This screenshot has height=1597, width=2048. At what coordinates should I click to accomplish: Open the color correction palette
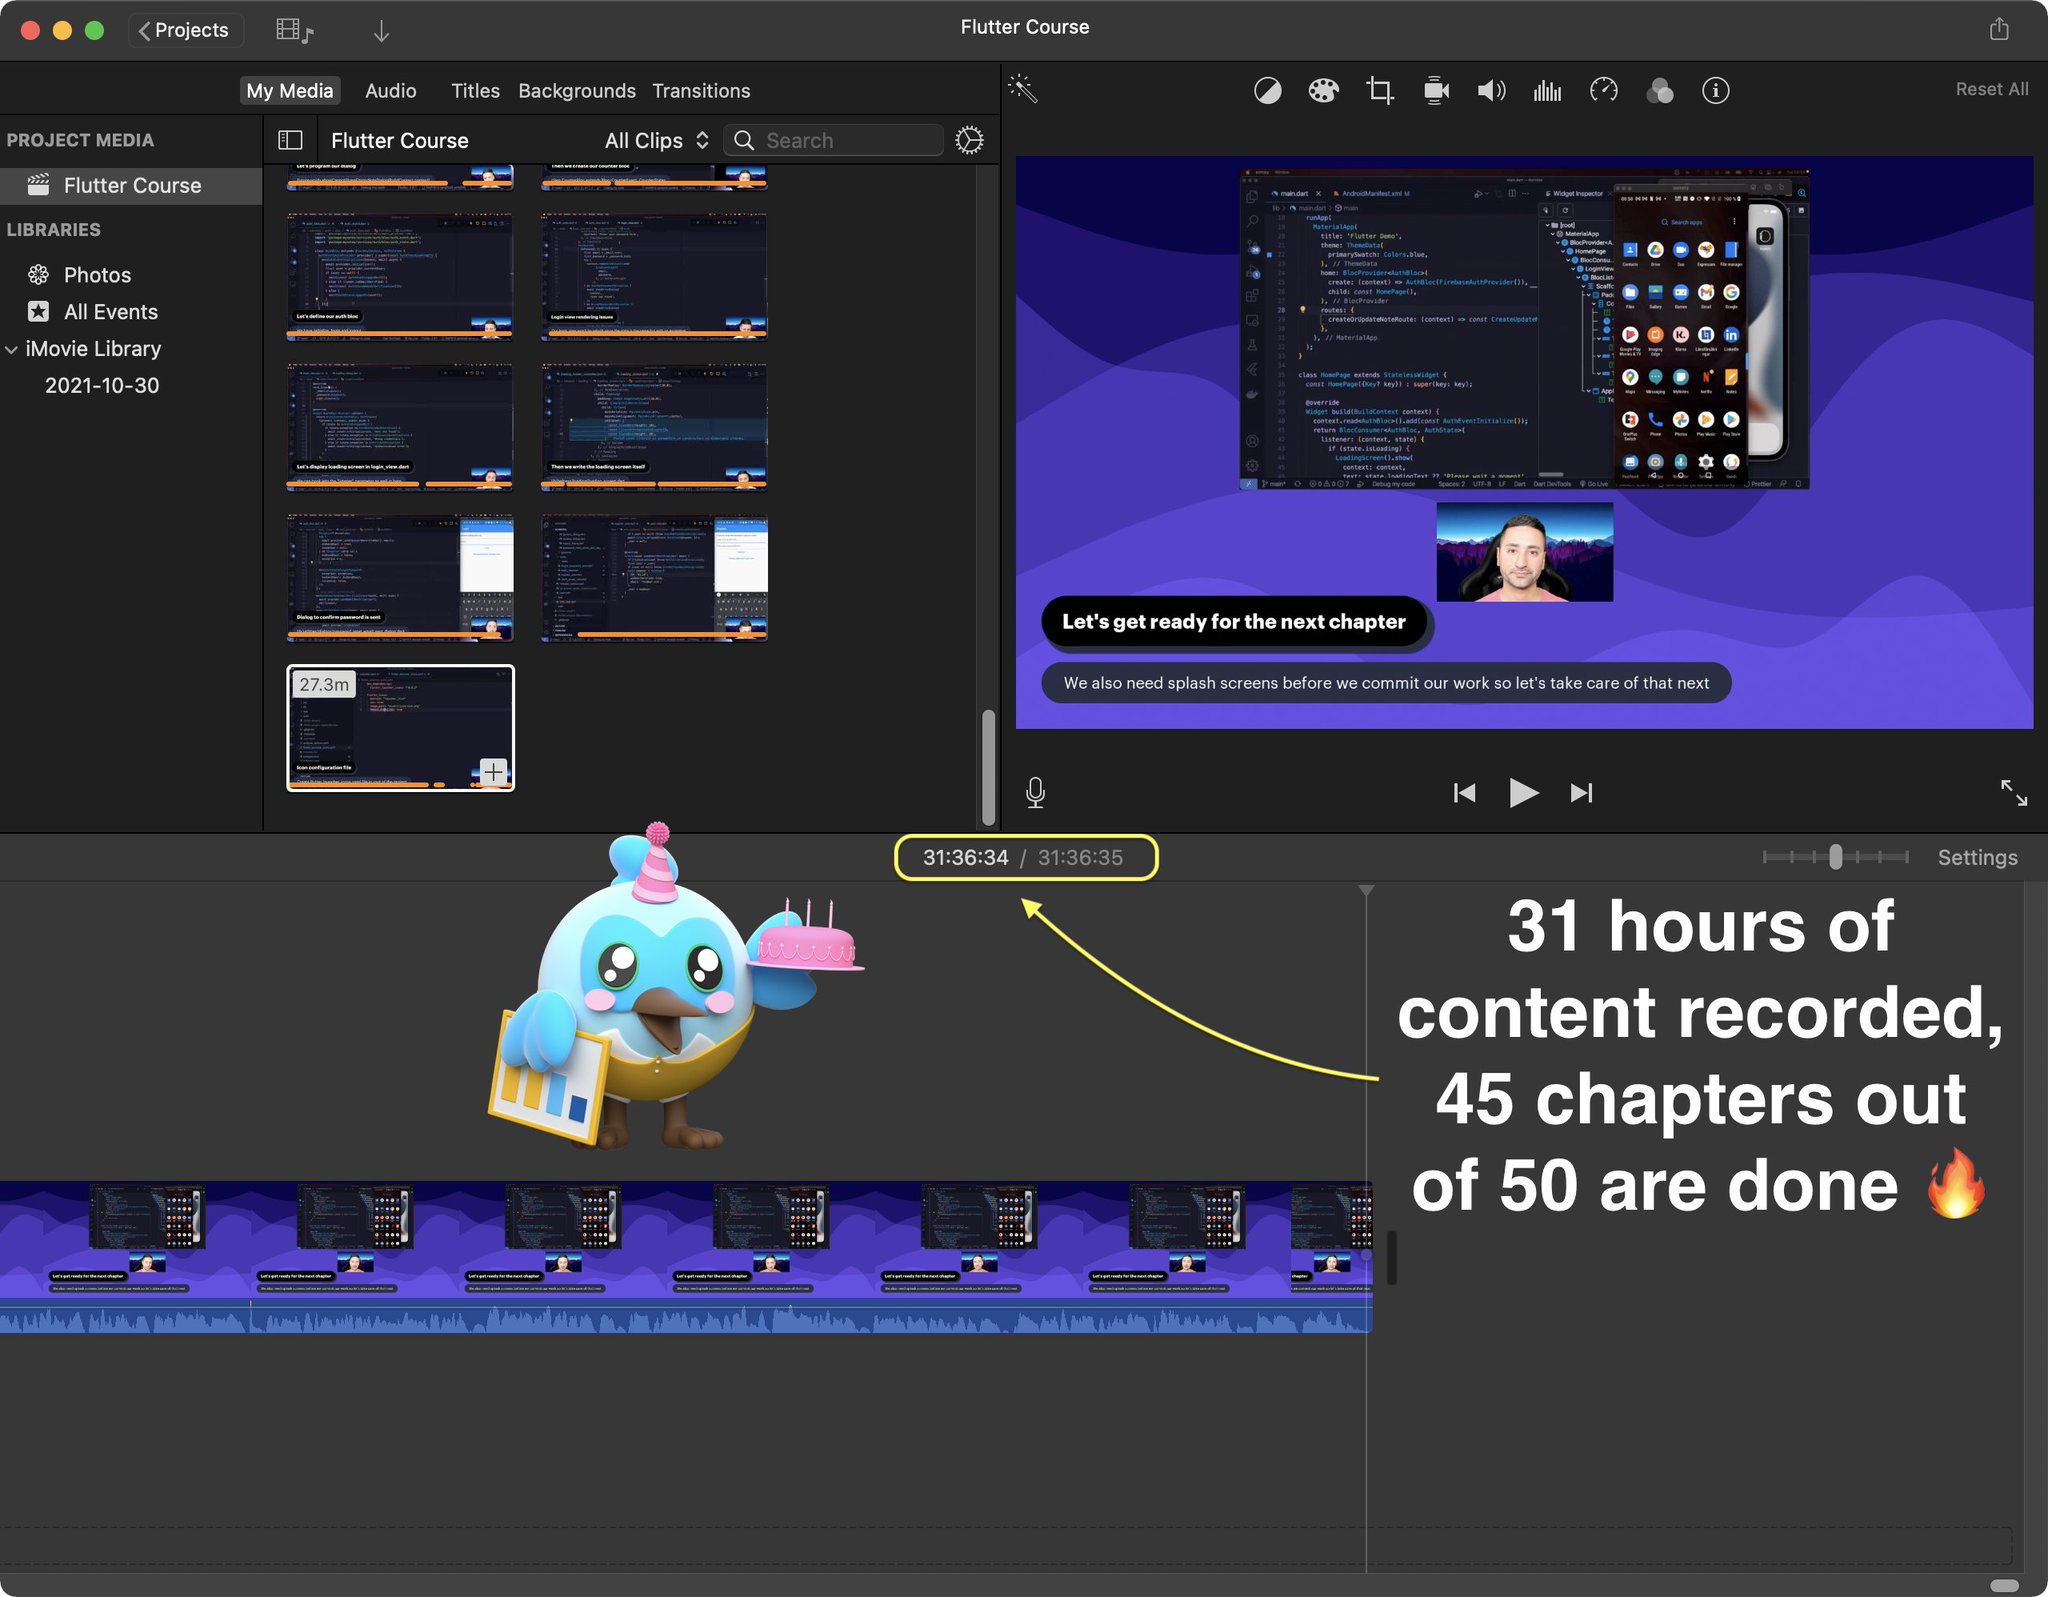click(1323, 91)
